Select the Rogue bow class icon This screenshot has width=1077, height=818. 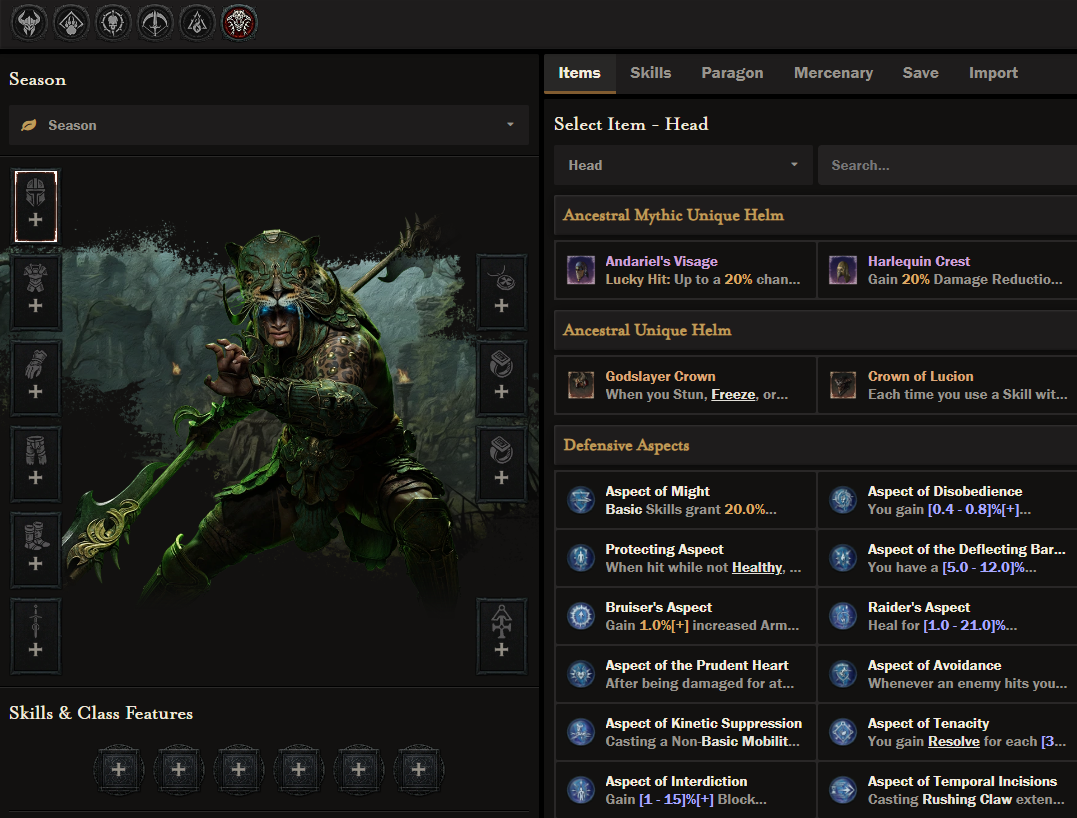[155, 23]
